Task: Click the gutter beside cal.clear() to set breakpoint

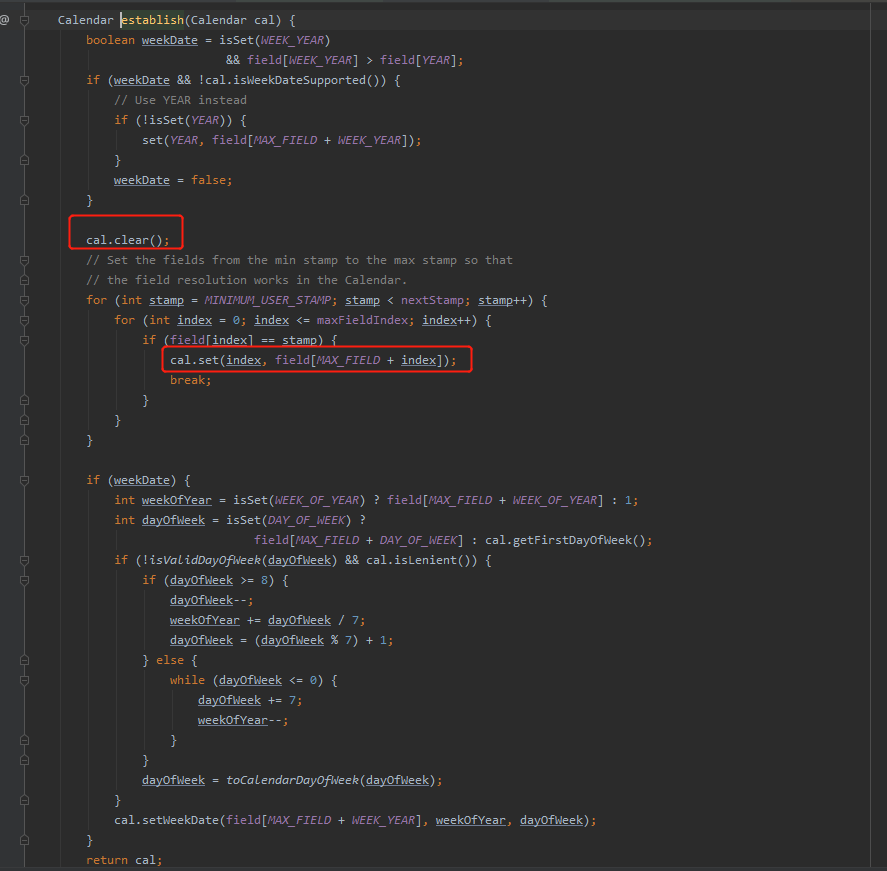Action: point(8,240)
